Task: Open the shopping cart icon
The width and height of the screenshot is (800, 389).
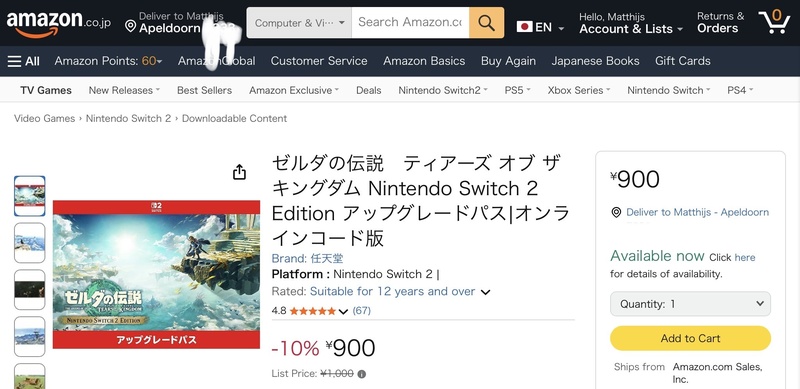Action: pos(774,21)
